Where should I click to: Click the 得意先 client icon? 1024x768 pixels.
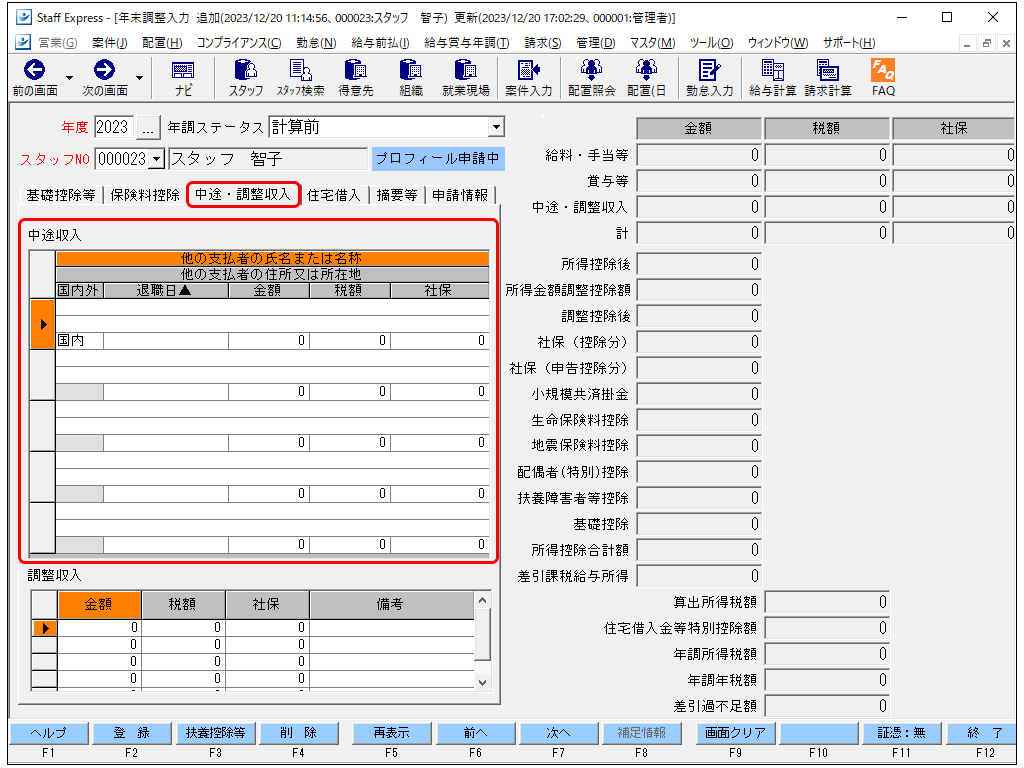[x=356, y=77]
